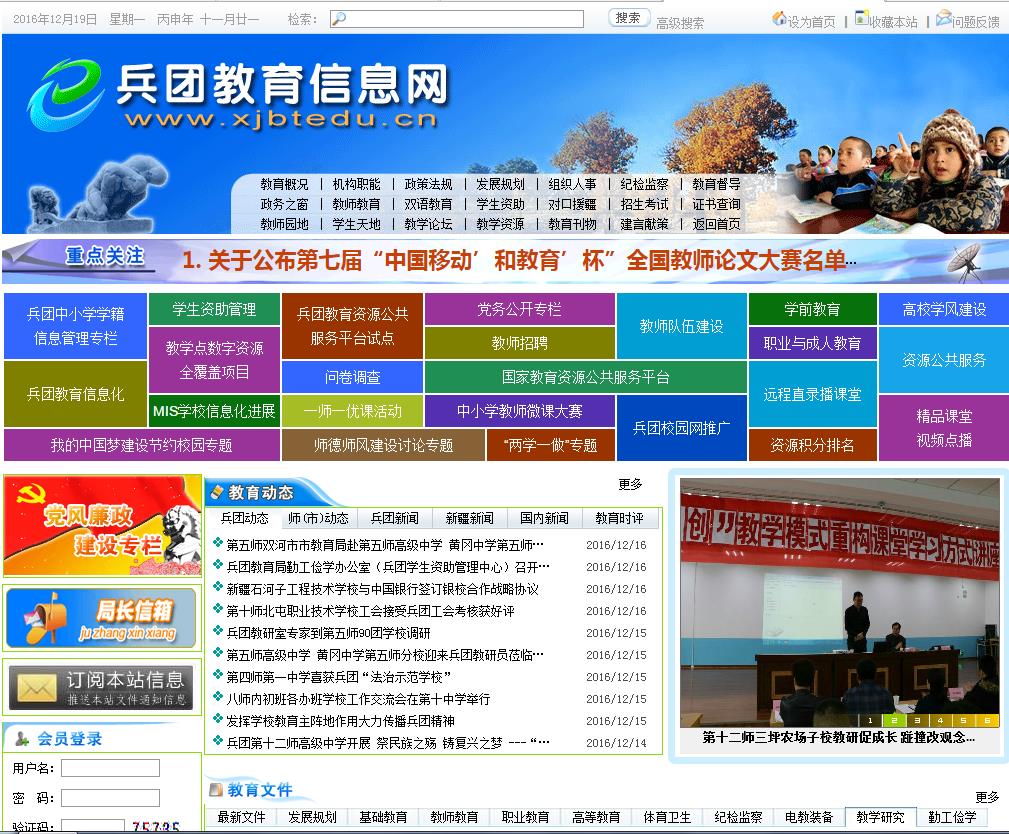
Task: Open 高级搜索 advanced search
Action: coord(680,23)
